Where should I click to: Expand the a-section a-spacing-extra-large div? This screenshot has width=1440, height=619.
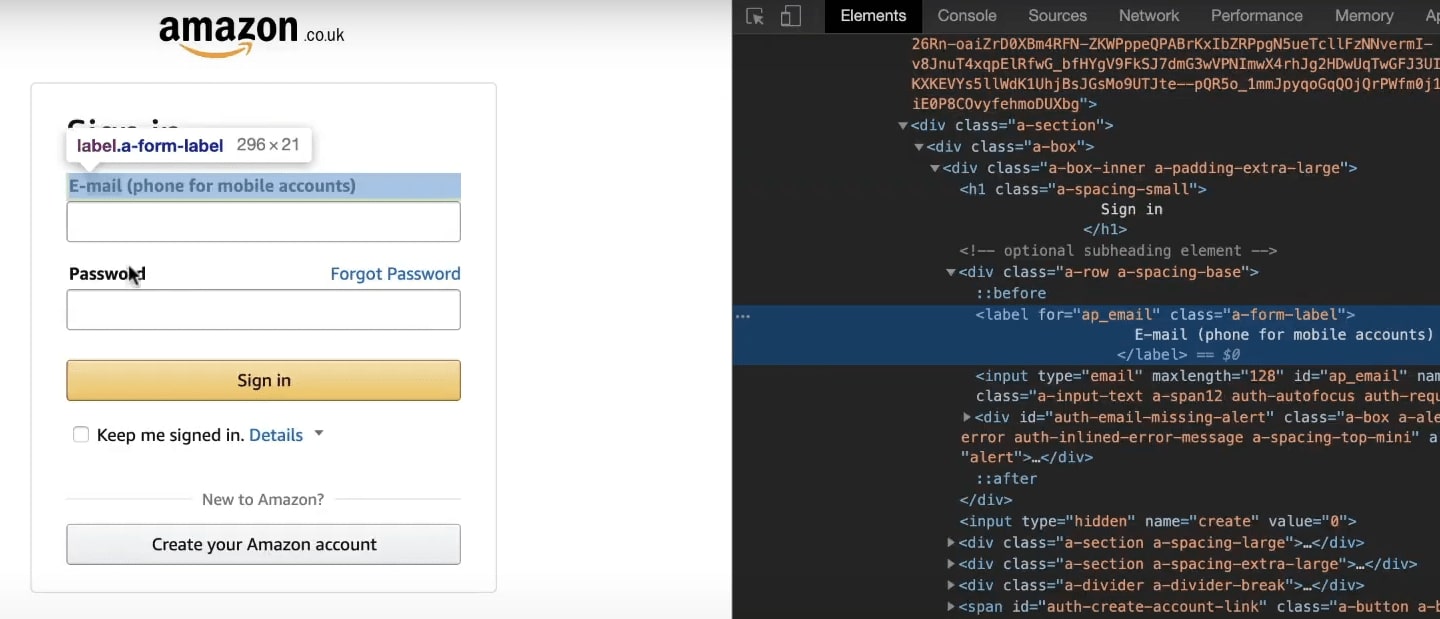click(x=951, y=564)
